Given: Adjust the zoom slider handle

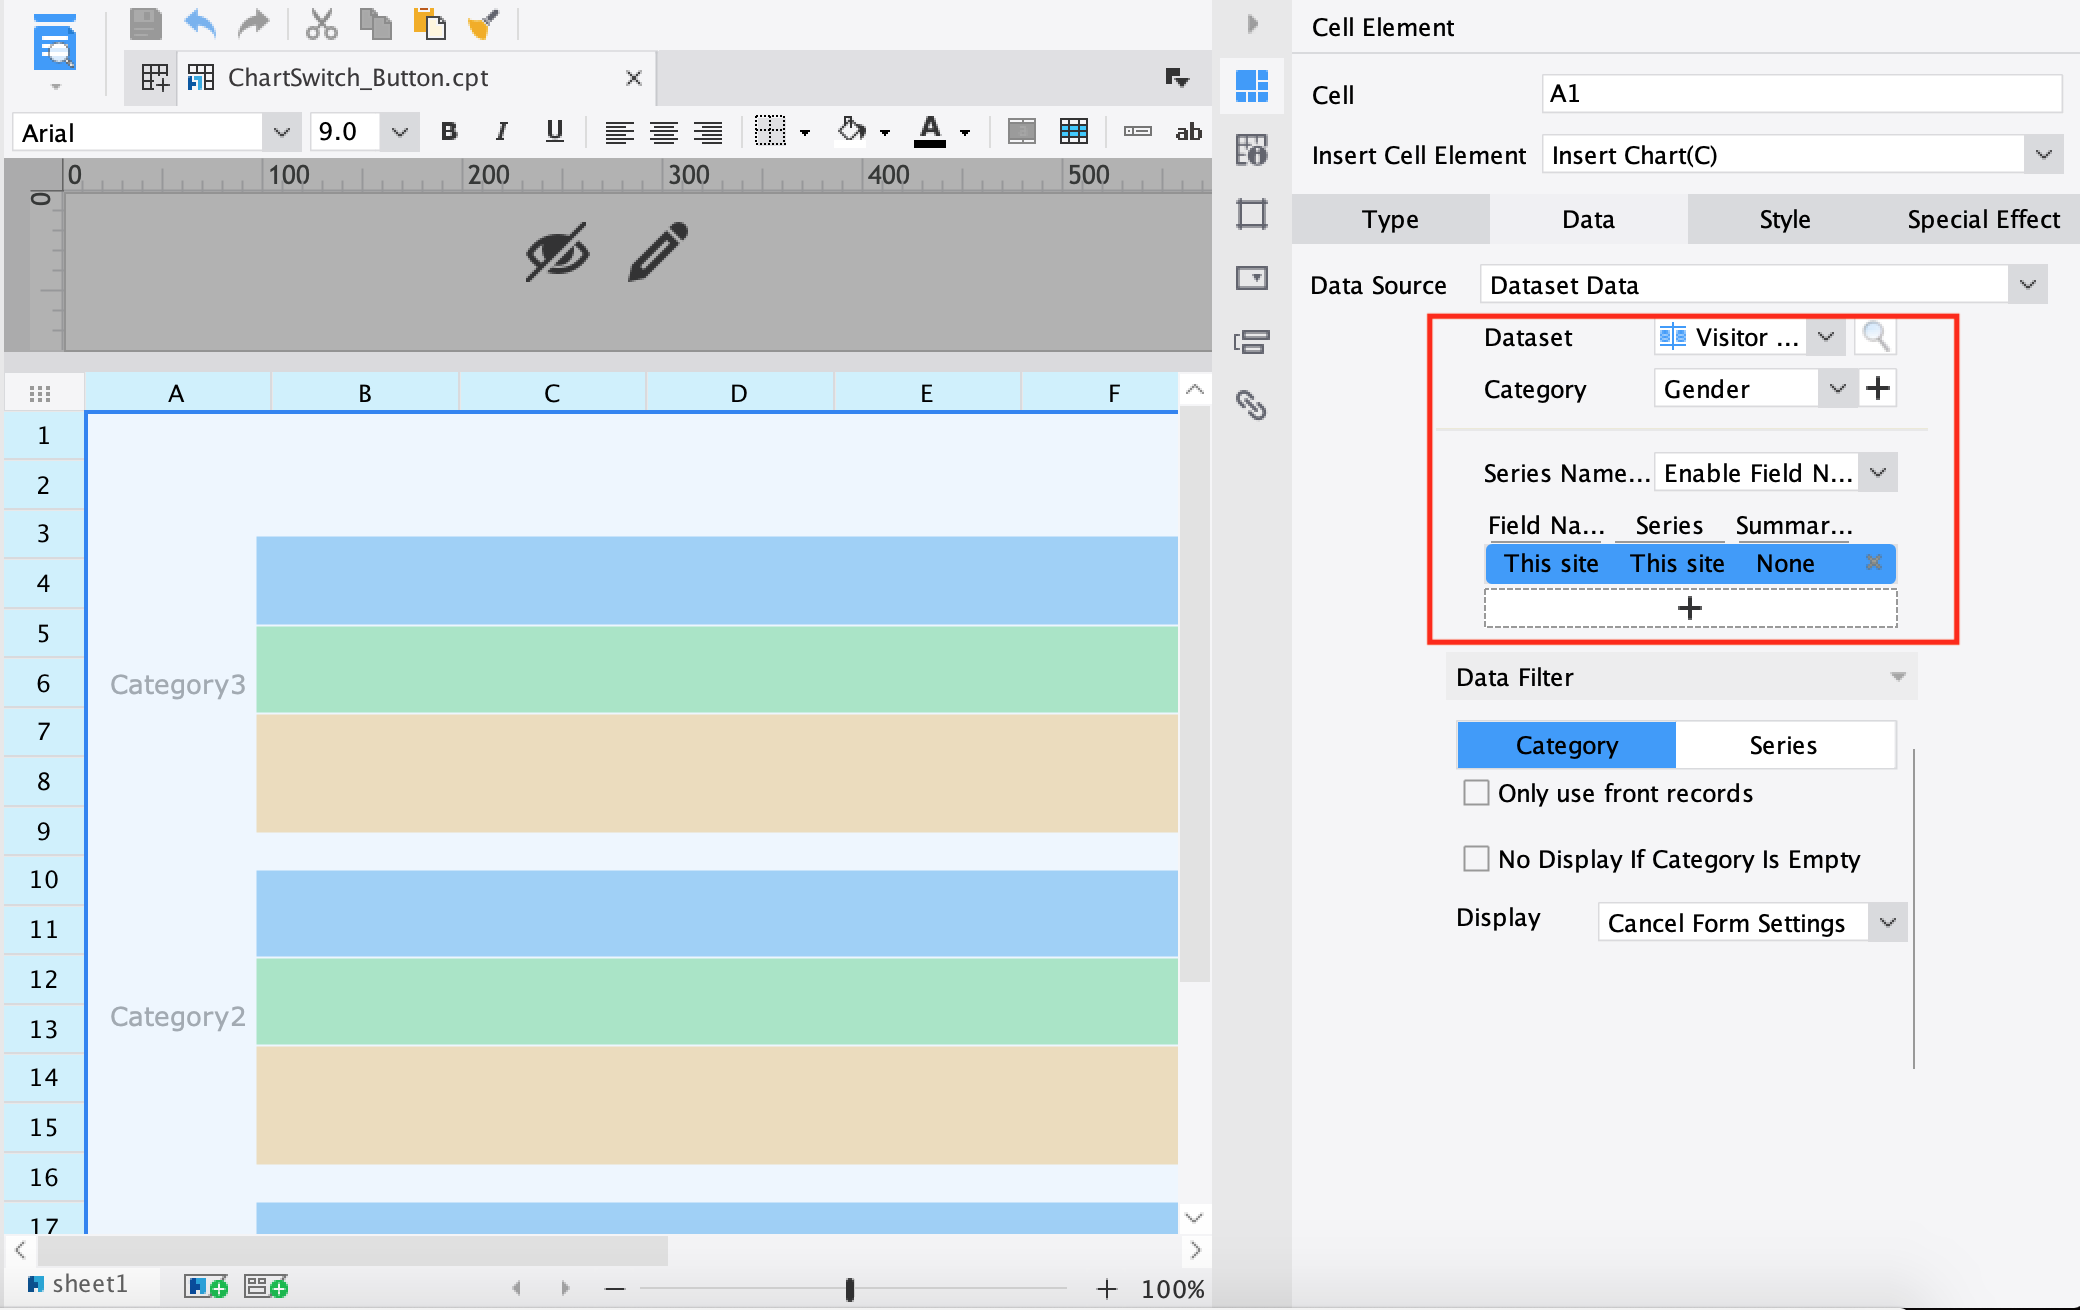Looking at the screenshot, I should [849, 1289].
